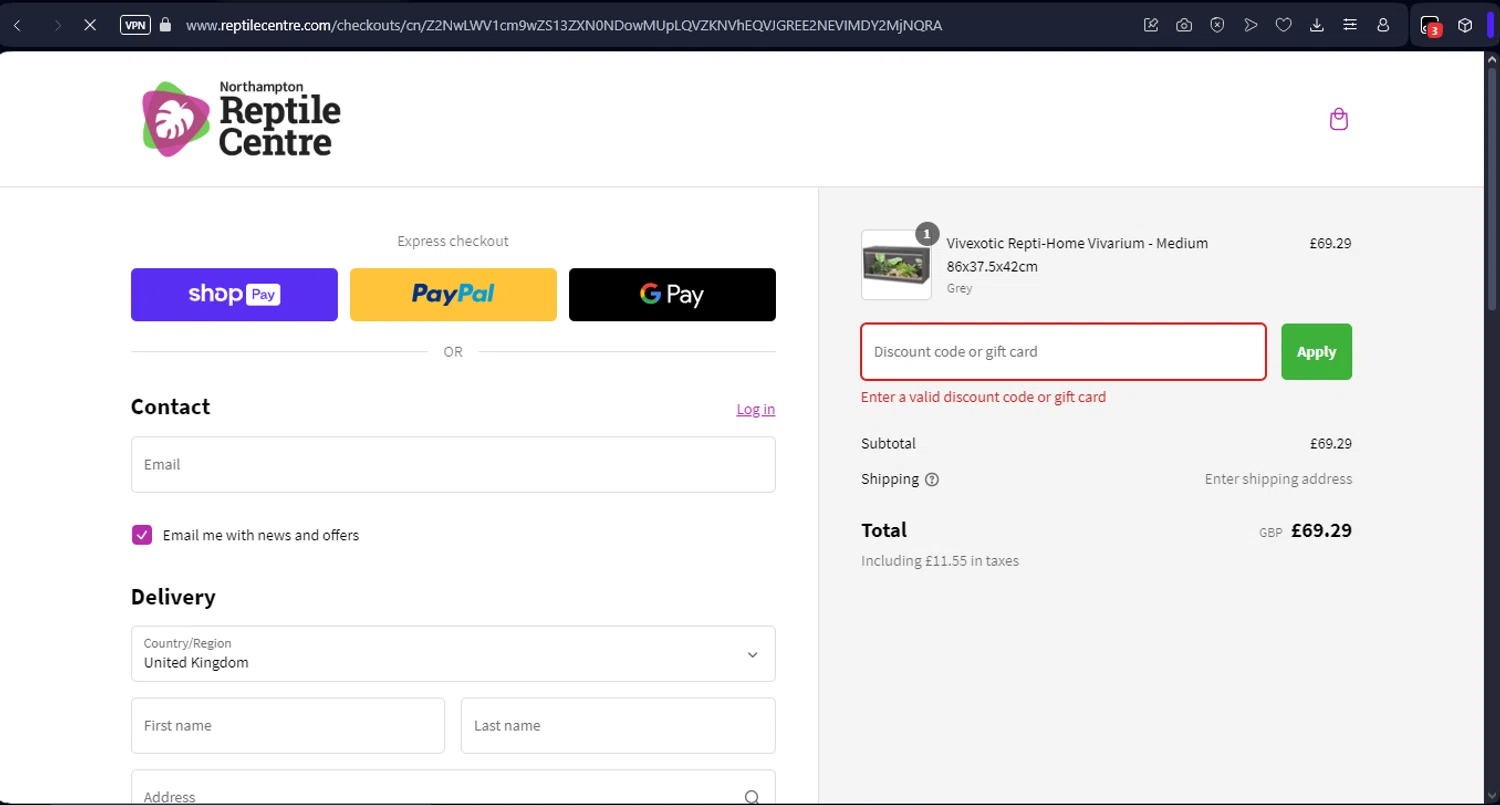This screenshot has height=805, width=1500.
Task: Click the send/flow arrow icon in toolbar
Action: [1250, 25]
